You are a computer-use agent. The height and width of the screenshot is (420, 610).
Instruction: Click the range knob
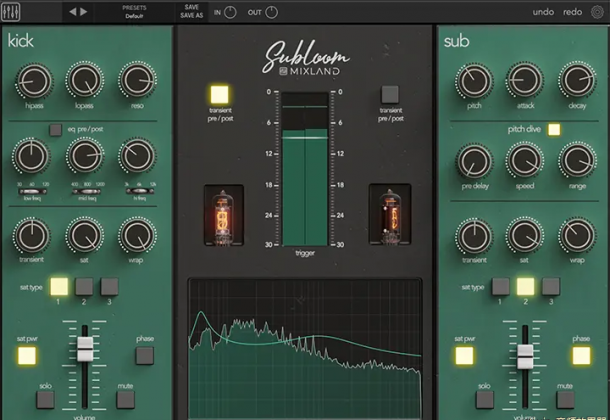[577, 161]
